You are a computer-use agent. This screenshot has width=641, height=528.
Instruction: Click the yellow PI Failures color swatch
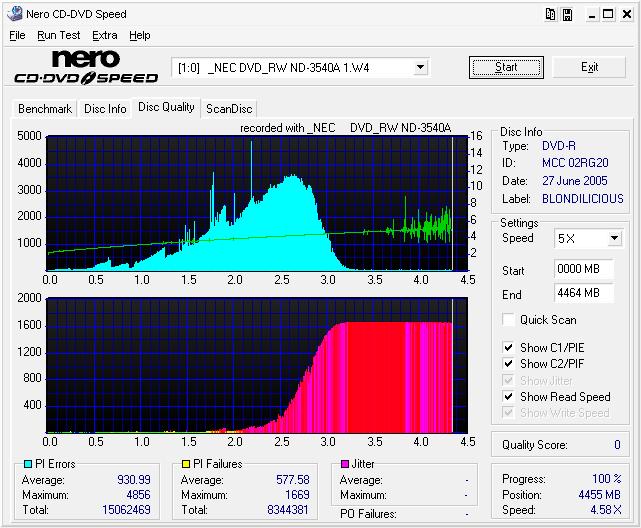tap(186, 464)
